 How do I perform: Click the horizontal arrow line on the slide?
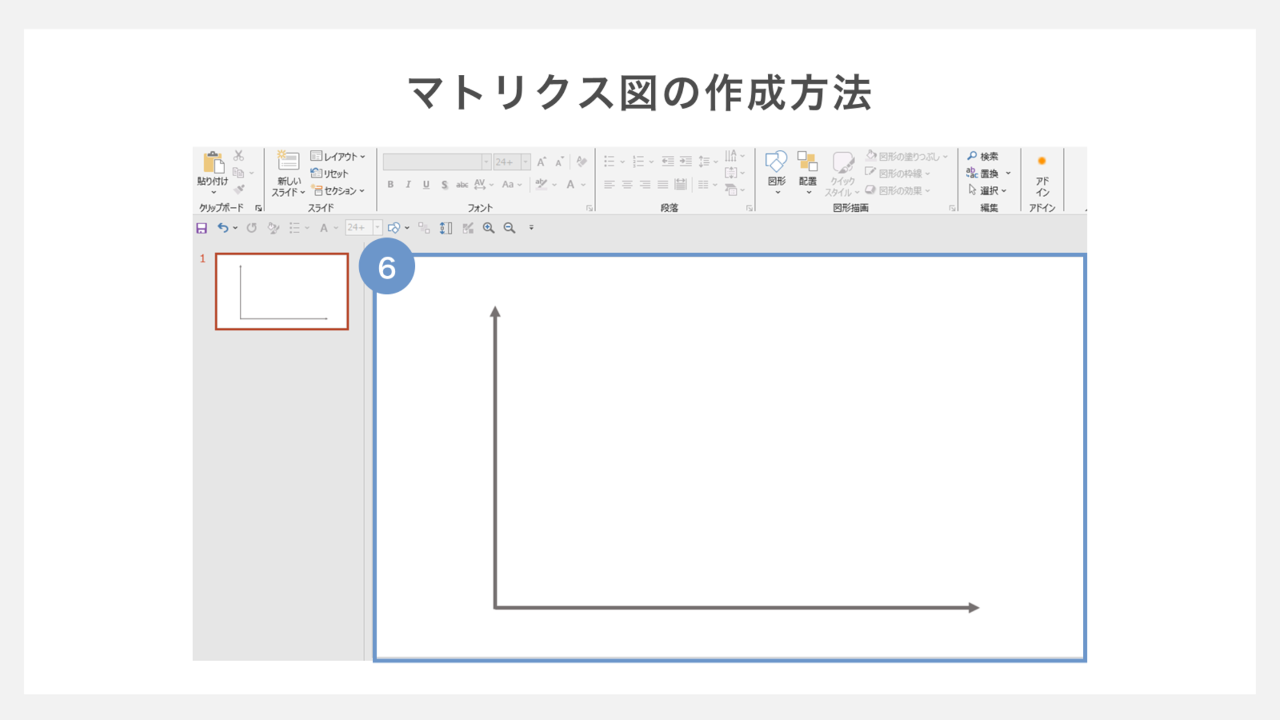(x=737, y=607)
